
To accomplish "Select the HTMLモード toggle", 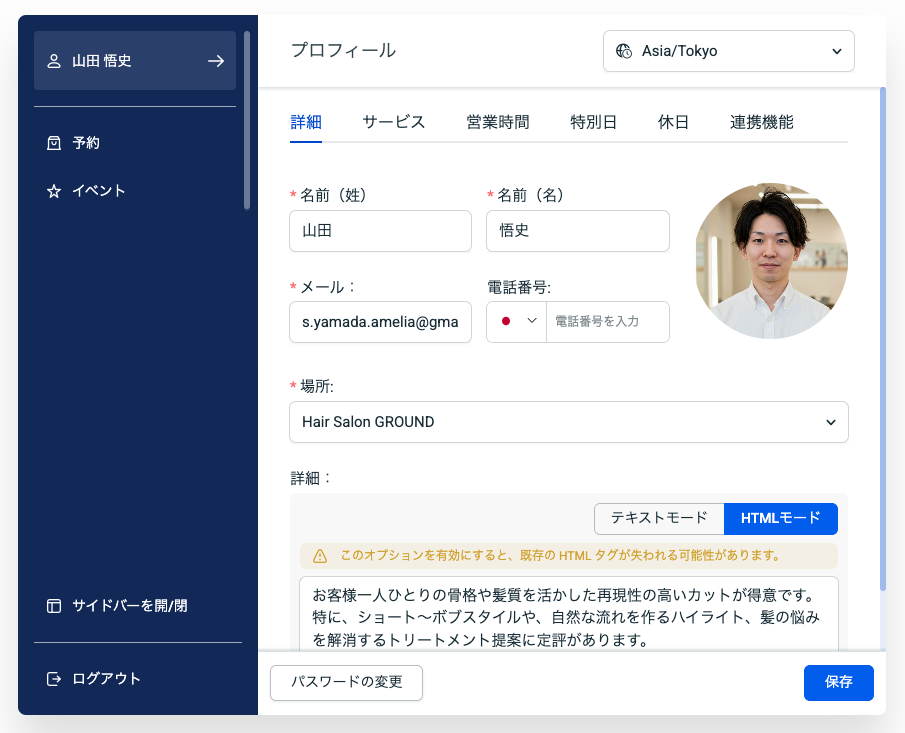I will click(780, 518).
